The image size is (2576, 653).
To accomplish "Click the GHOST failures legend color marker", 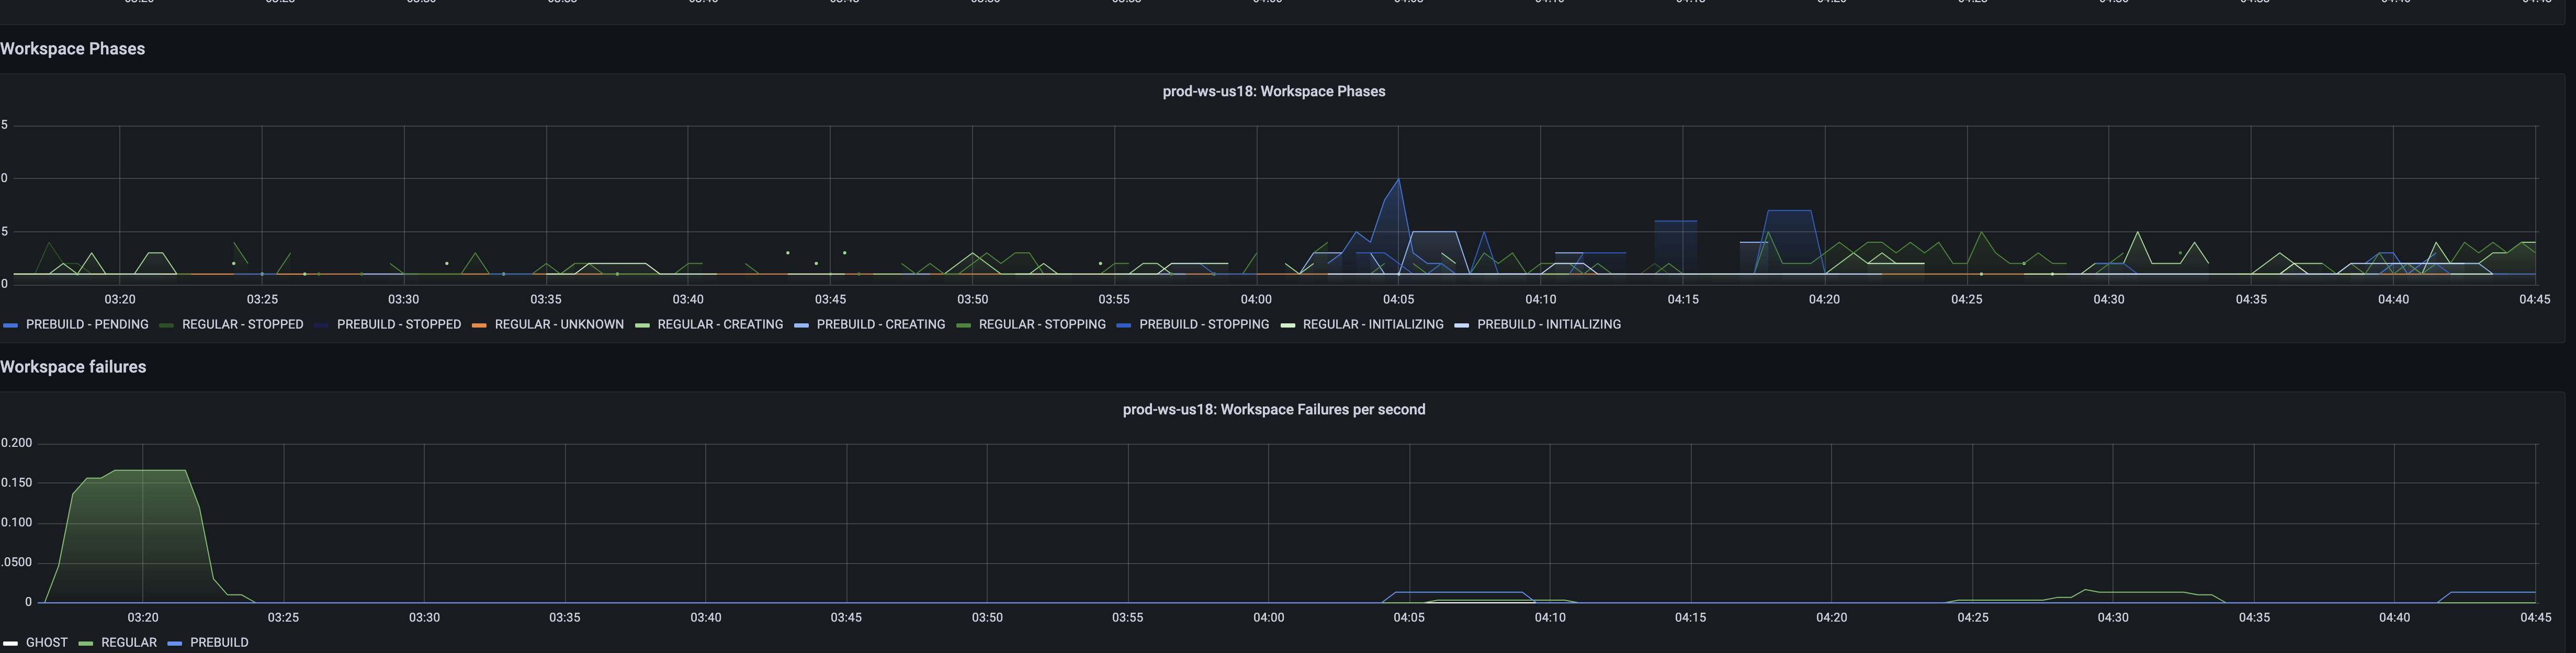I will [10, 642].
